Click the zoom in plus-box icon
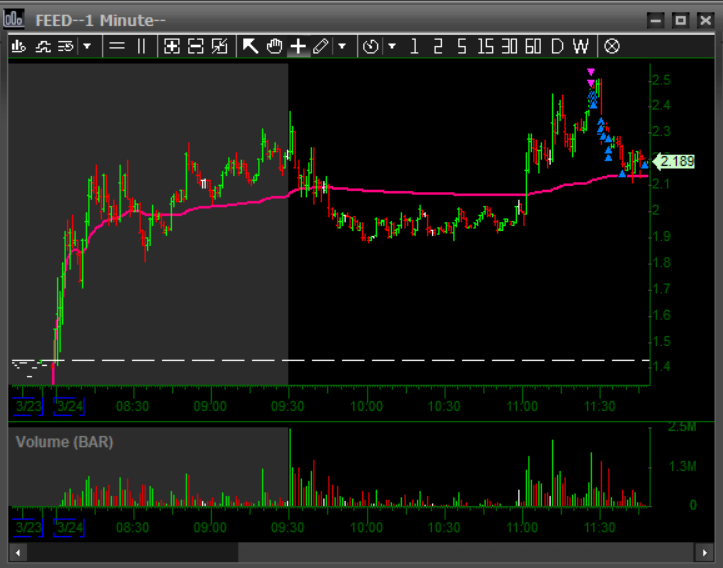Image resolution: width=723 pixels, height=568 pixels. coord(172,47)
